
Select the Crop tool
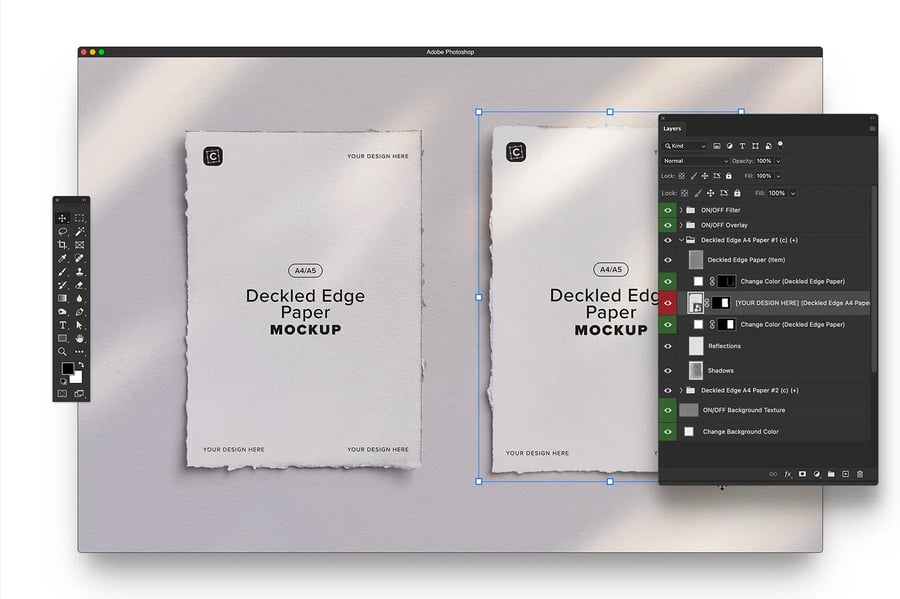coord(62,245)
